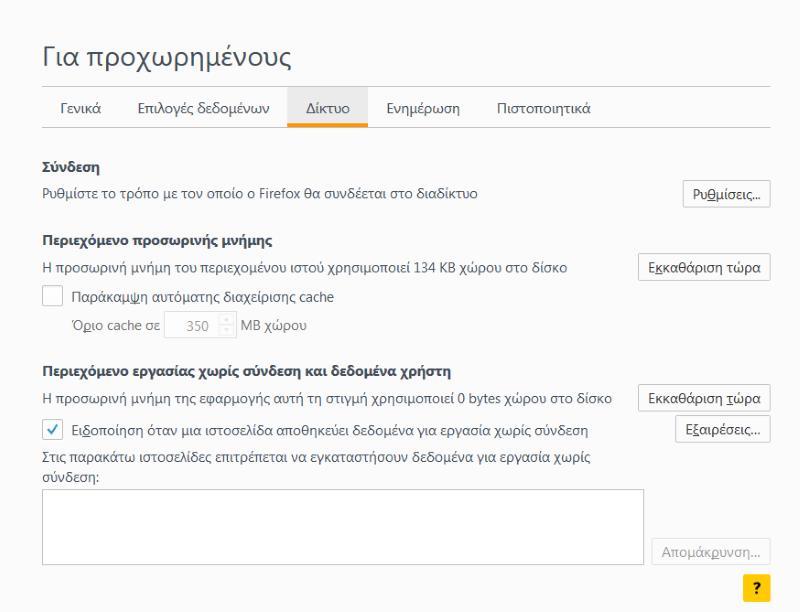Click inside the empty offline websites list
Viewport: 800px width, 612px height.
click(342, 526)
